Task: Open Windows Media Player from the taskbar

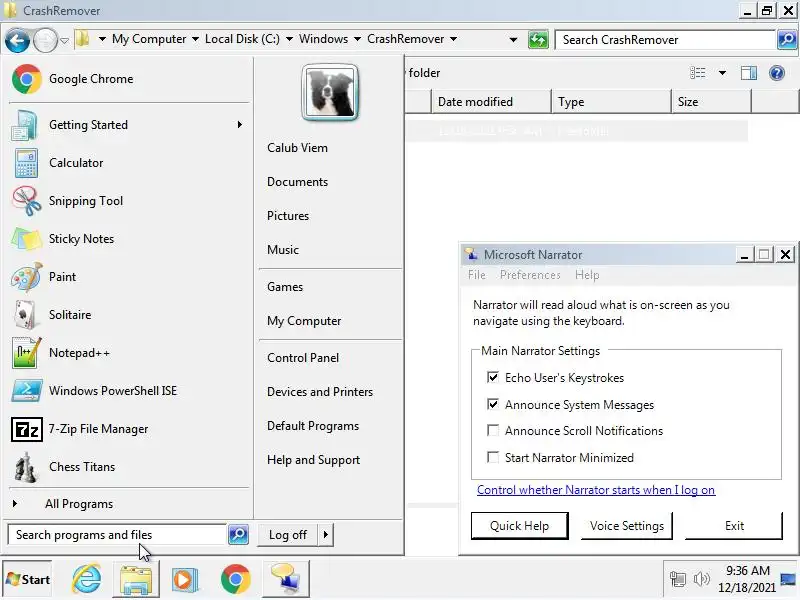Action: click(x=184, y=579)
